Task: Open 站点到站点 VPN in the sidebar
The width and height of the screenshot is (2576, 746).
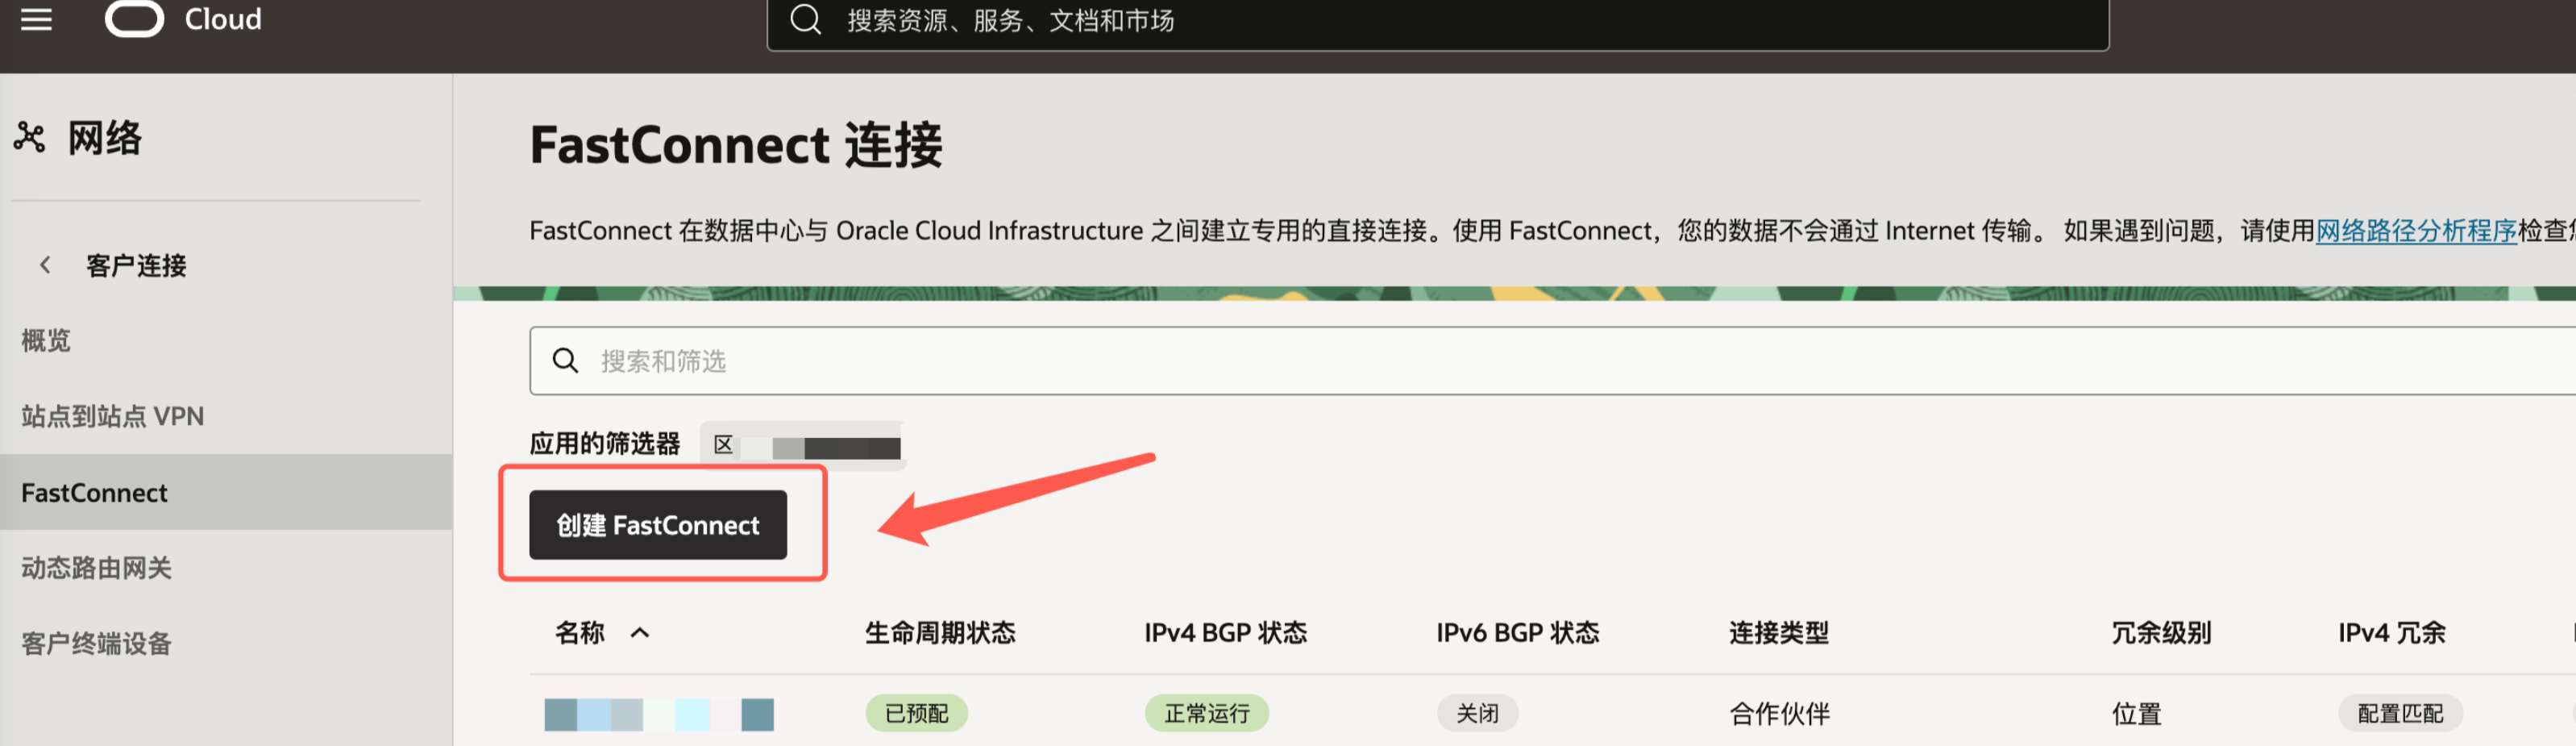Action: point(112,416)
